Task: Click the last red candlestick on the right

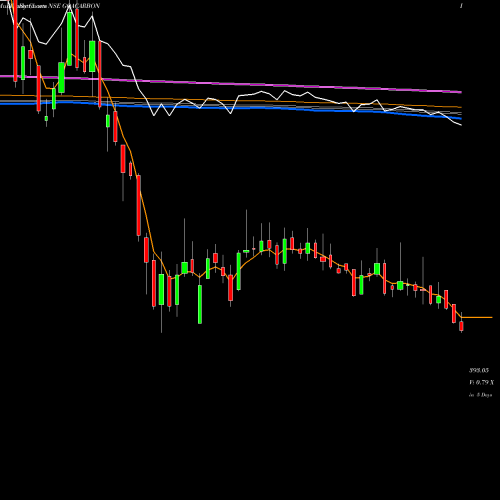Action: pyautogui.click(x=461, y=326)
